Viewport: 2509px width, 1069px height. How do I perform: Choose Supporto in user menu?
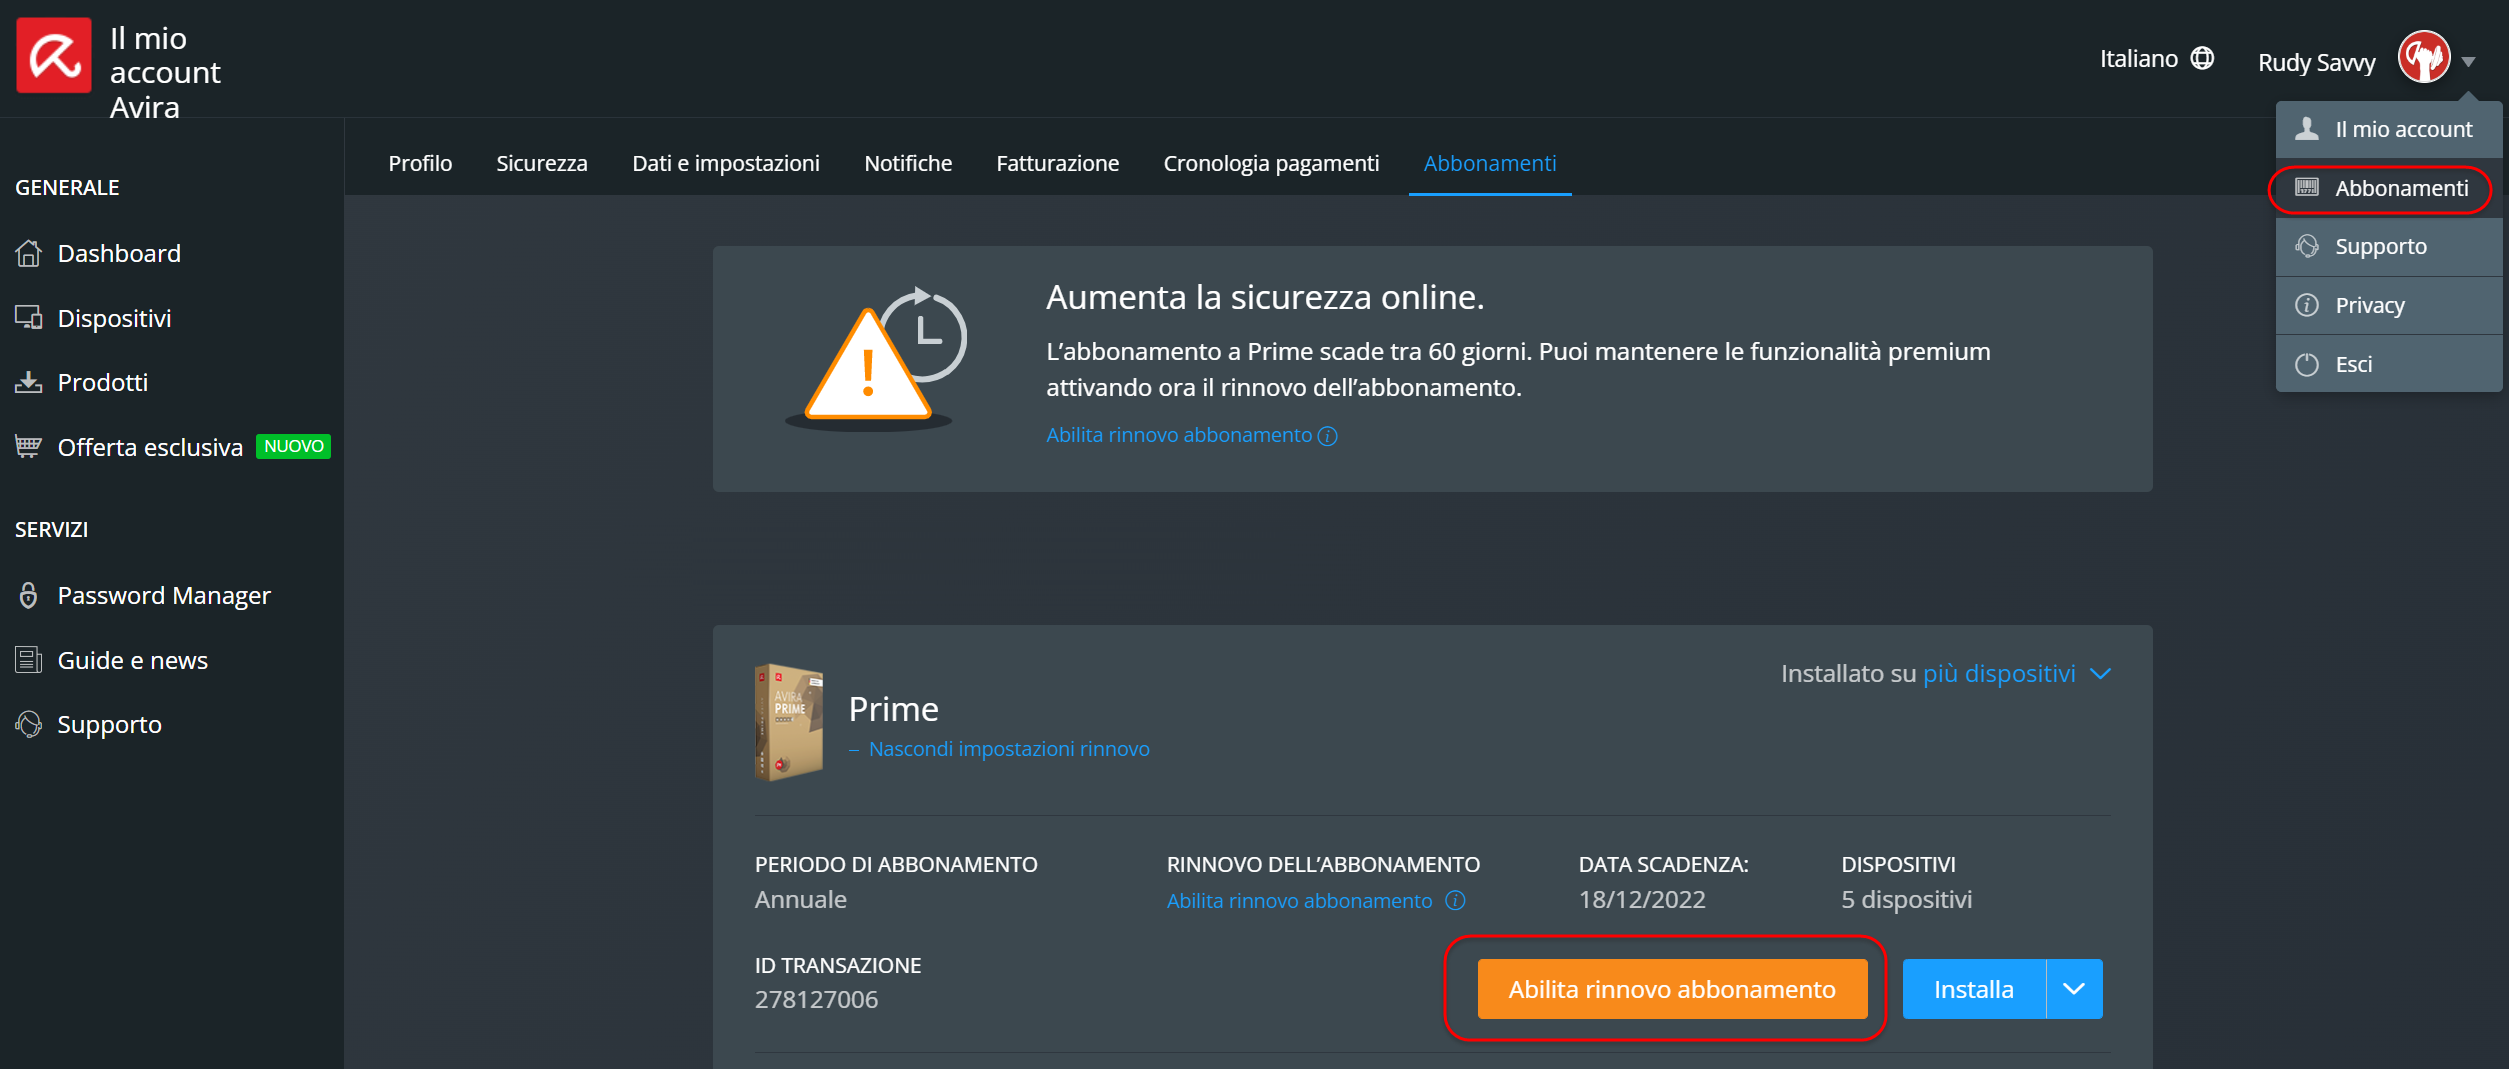pyautogui.click(x=2388, y=246)
